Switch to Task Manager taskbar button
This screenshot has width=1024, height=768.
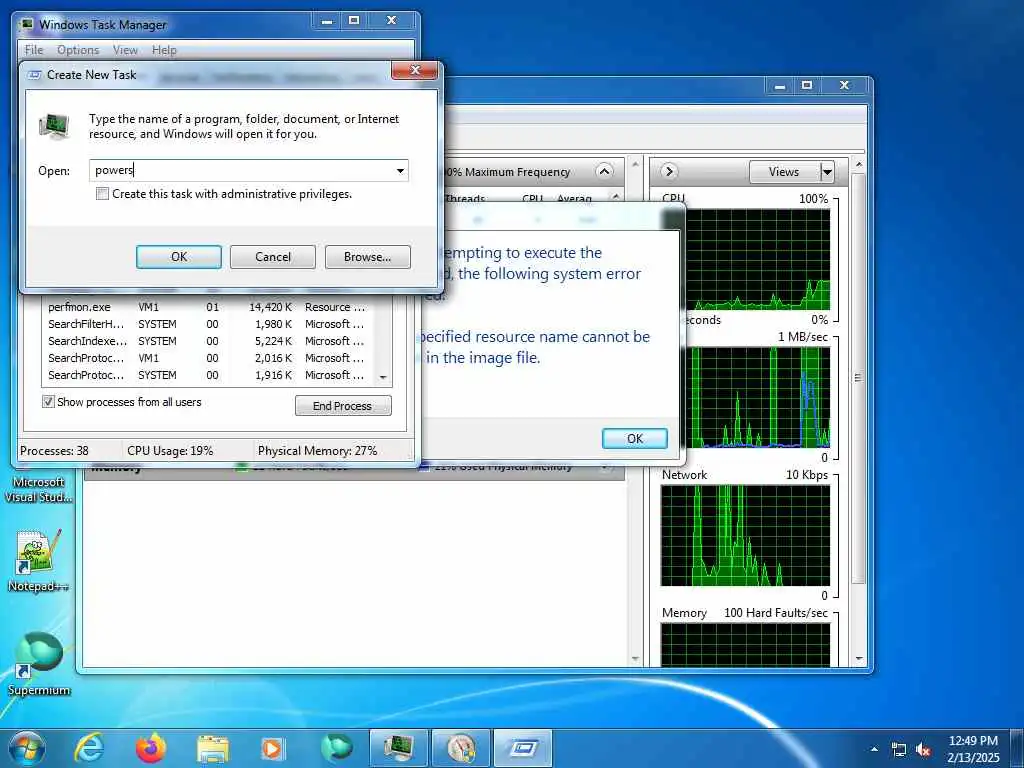(398, 748)
